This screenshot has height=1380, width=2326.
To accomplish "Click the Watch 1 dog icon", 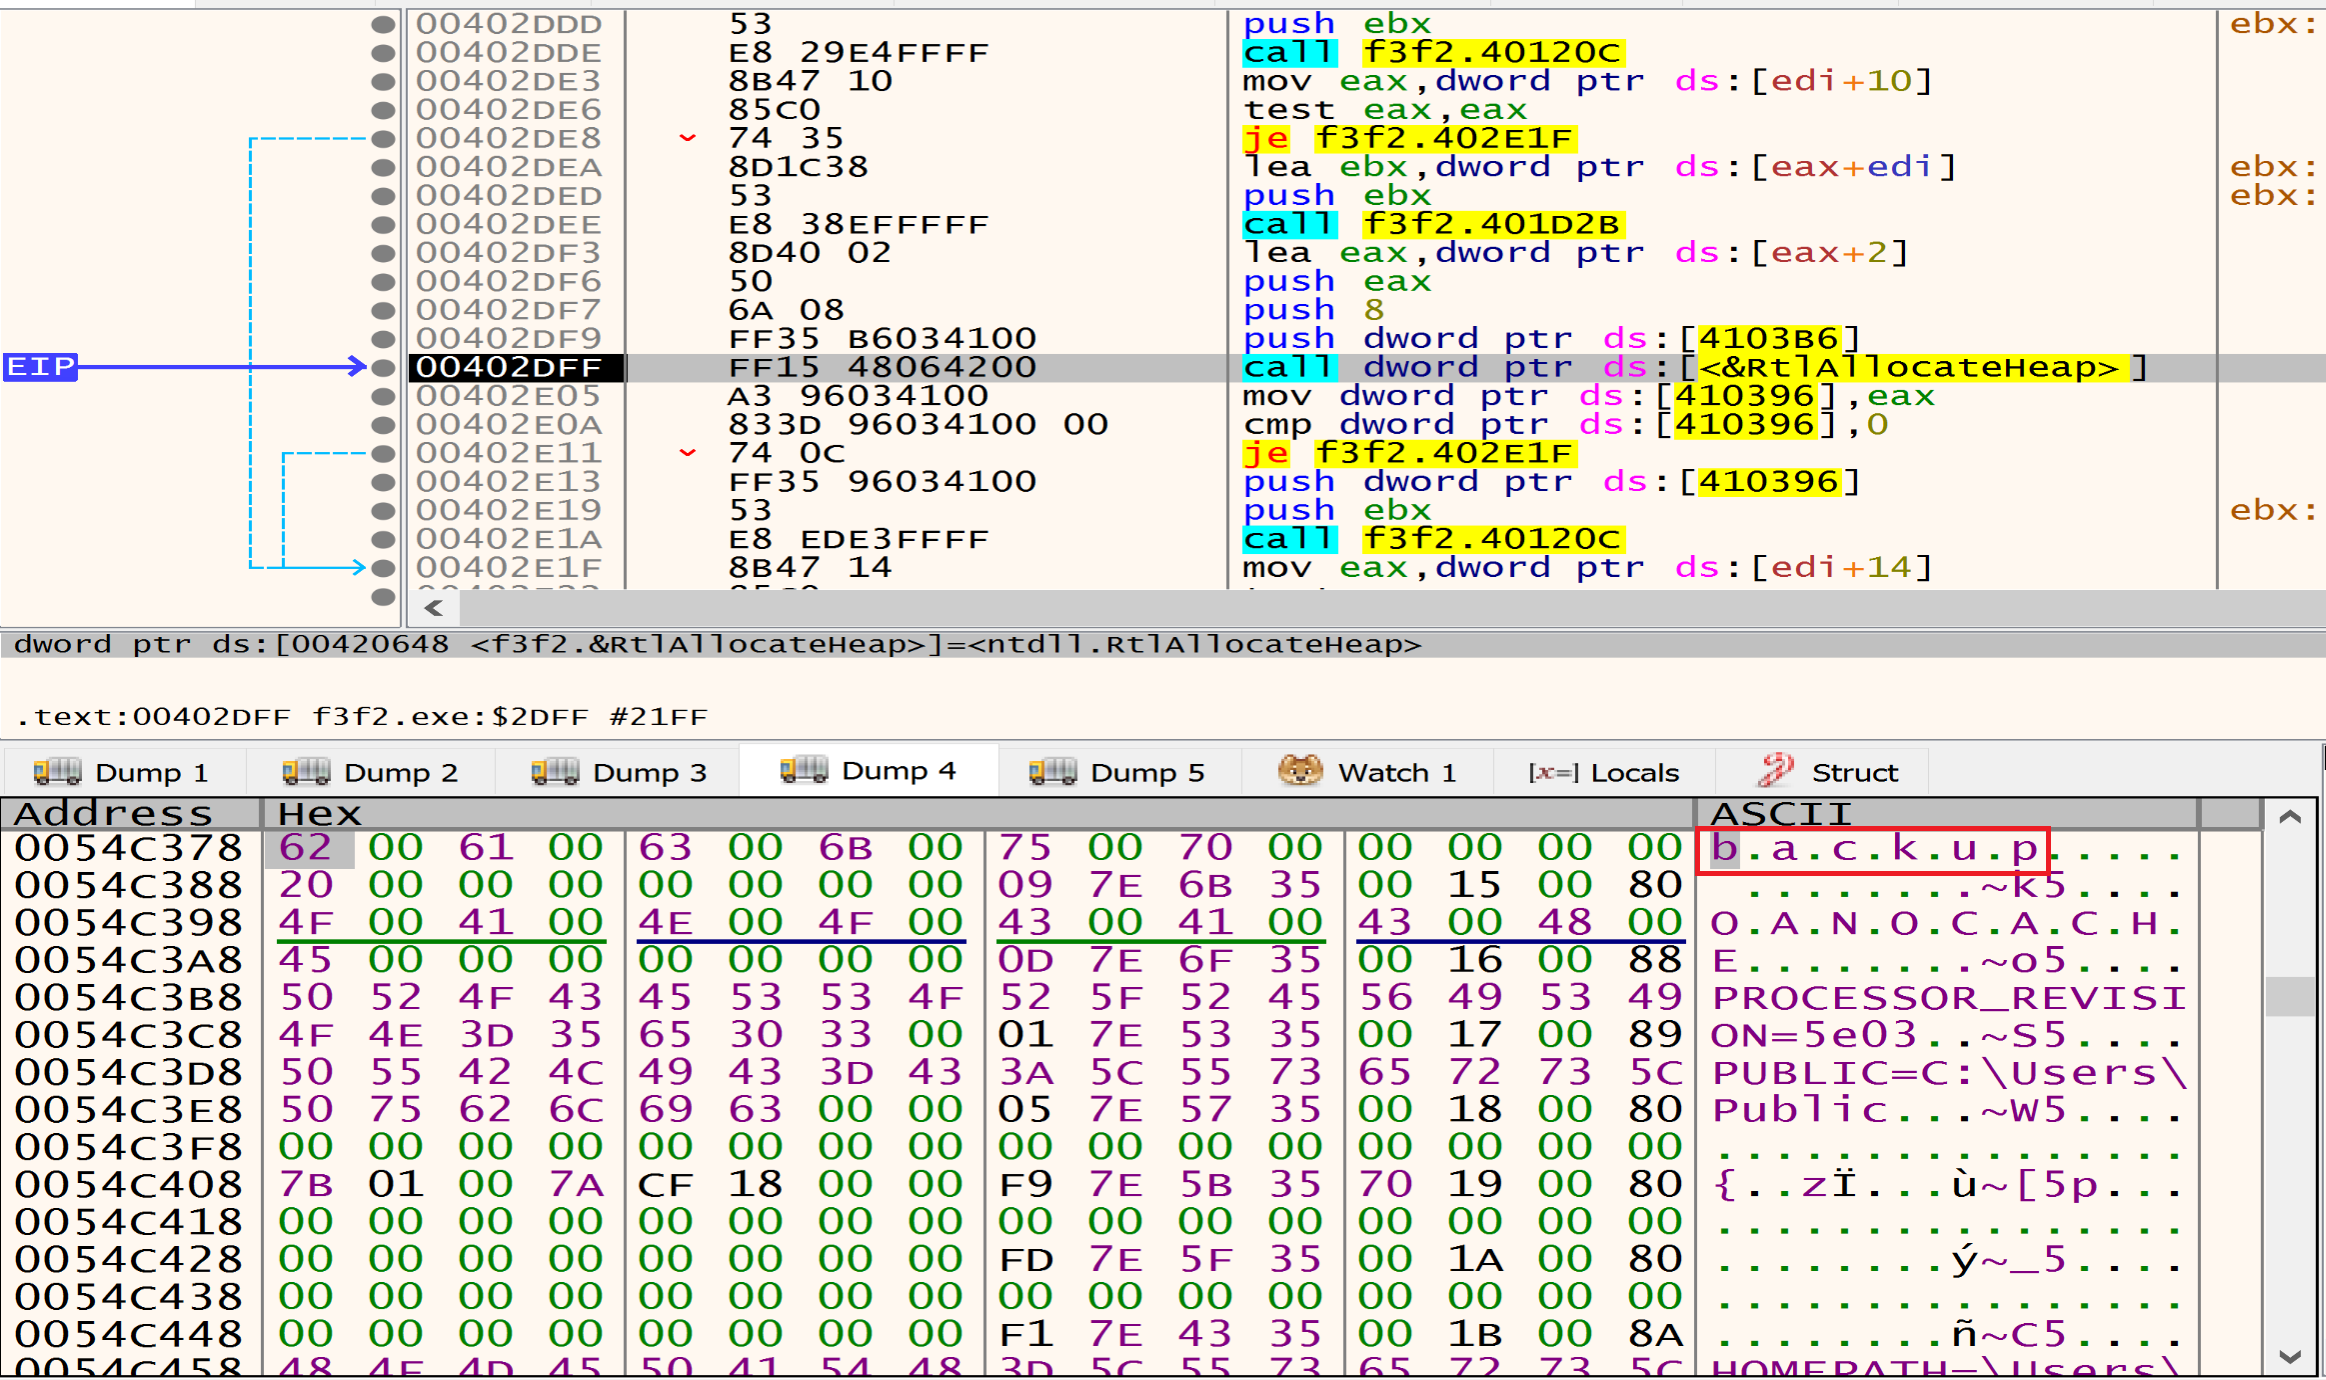I will click(1300, 770).
